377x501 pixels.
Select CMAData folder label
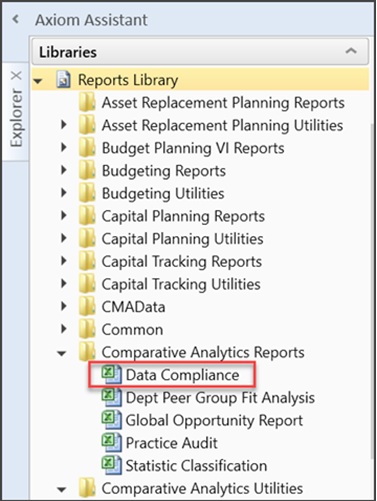(133, 307)
